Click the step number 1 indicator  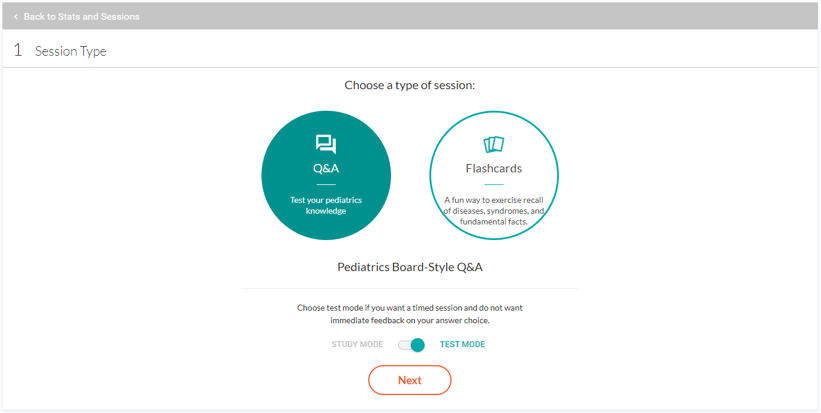(x=18, y=51)
